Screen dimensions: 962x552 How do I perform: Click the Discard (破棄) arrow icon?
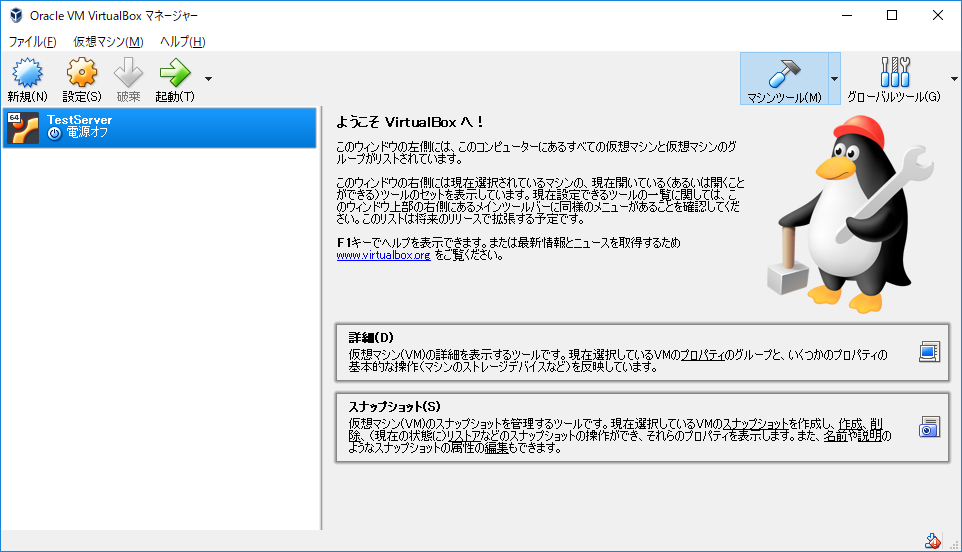click(128, 73)
